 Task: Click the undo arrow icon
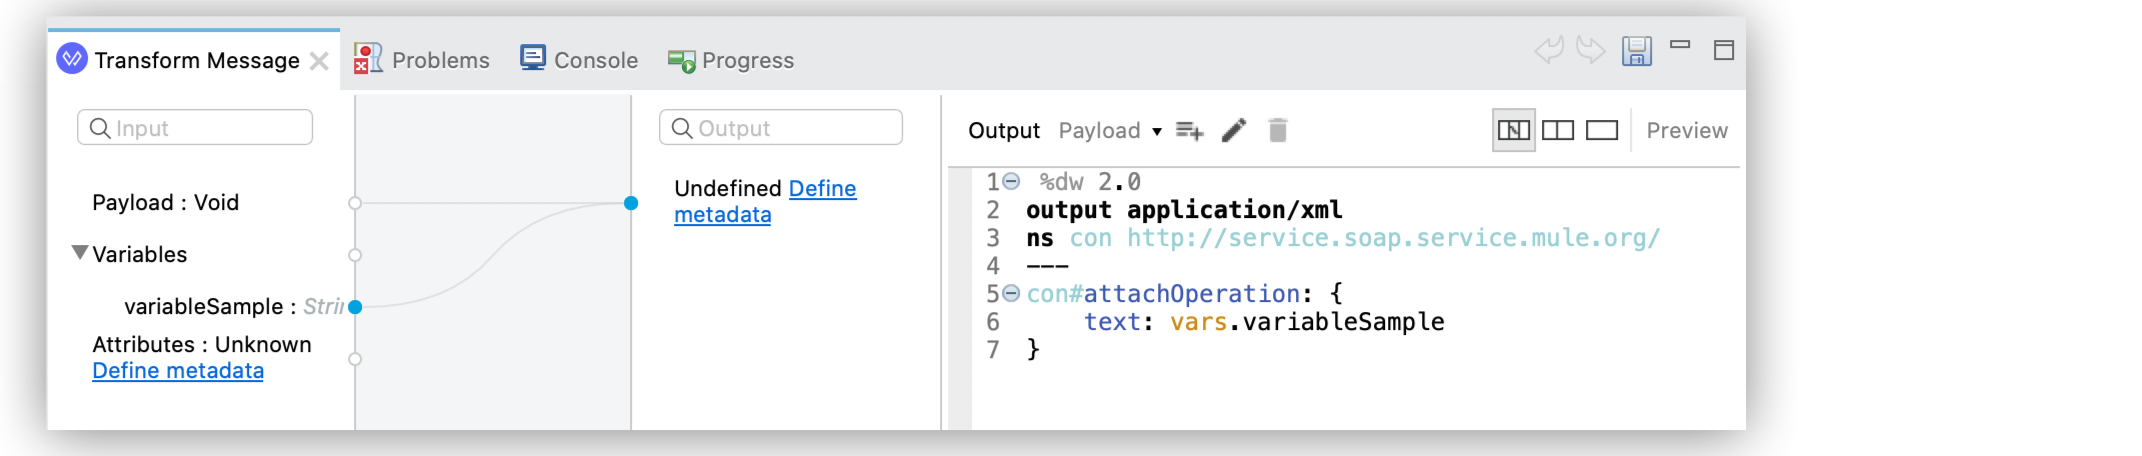1548,50
